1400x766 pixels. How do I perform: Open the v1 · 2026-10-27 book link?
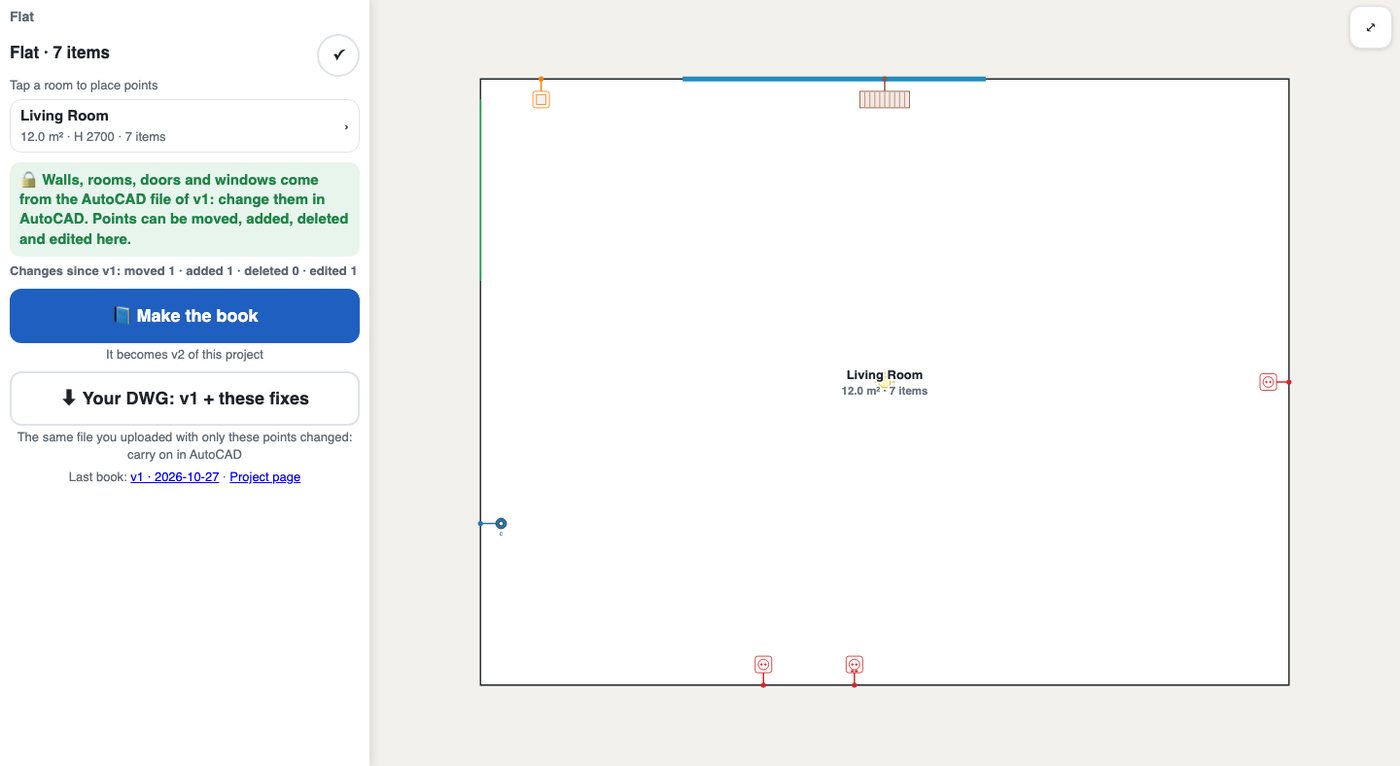pyautogui.click(x=175, y=477)
